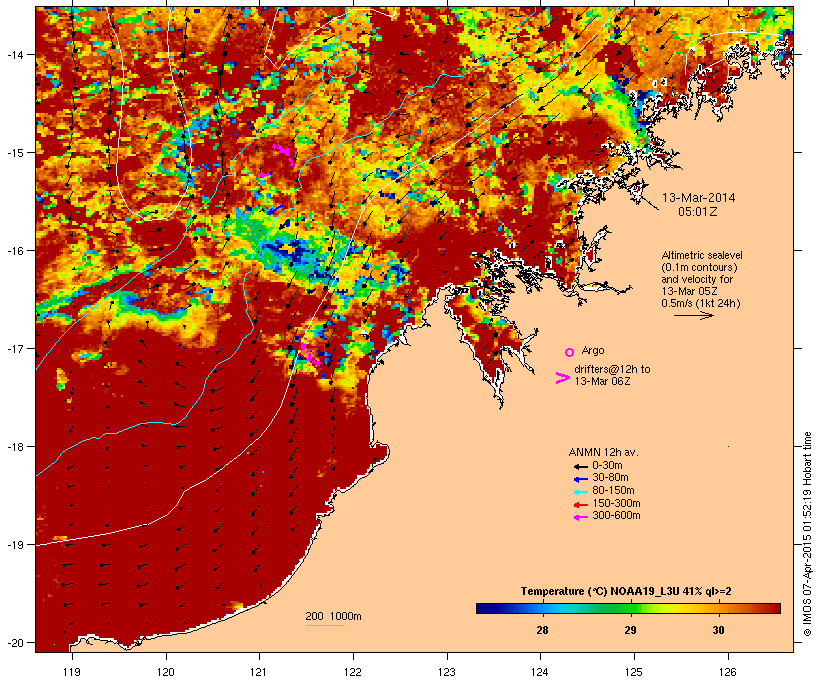Screen dimensions: 820x680
Task: Click the latitude label -14
Action: 14,54
